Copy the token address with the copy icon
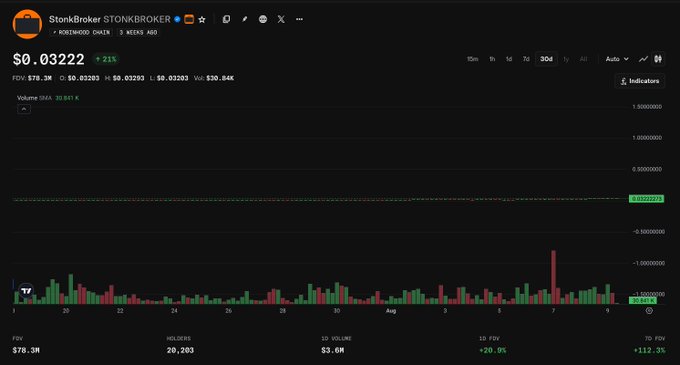Viewport: 680px width, 365px height. [226, 19]
